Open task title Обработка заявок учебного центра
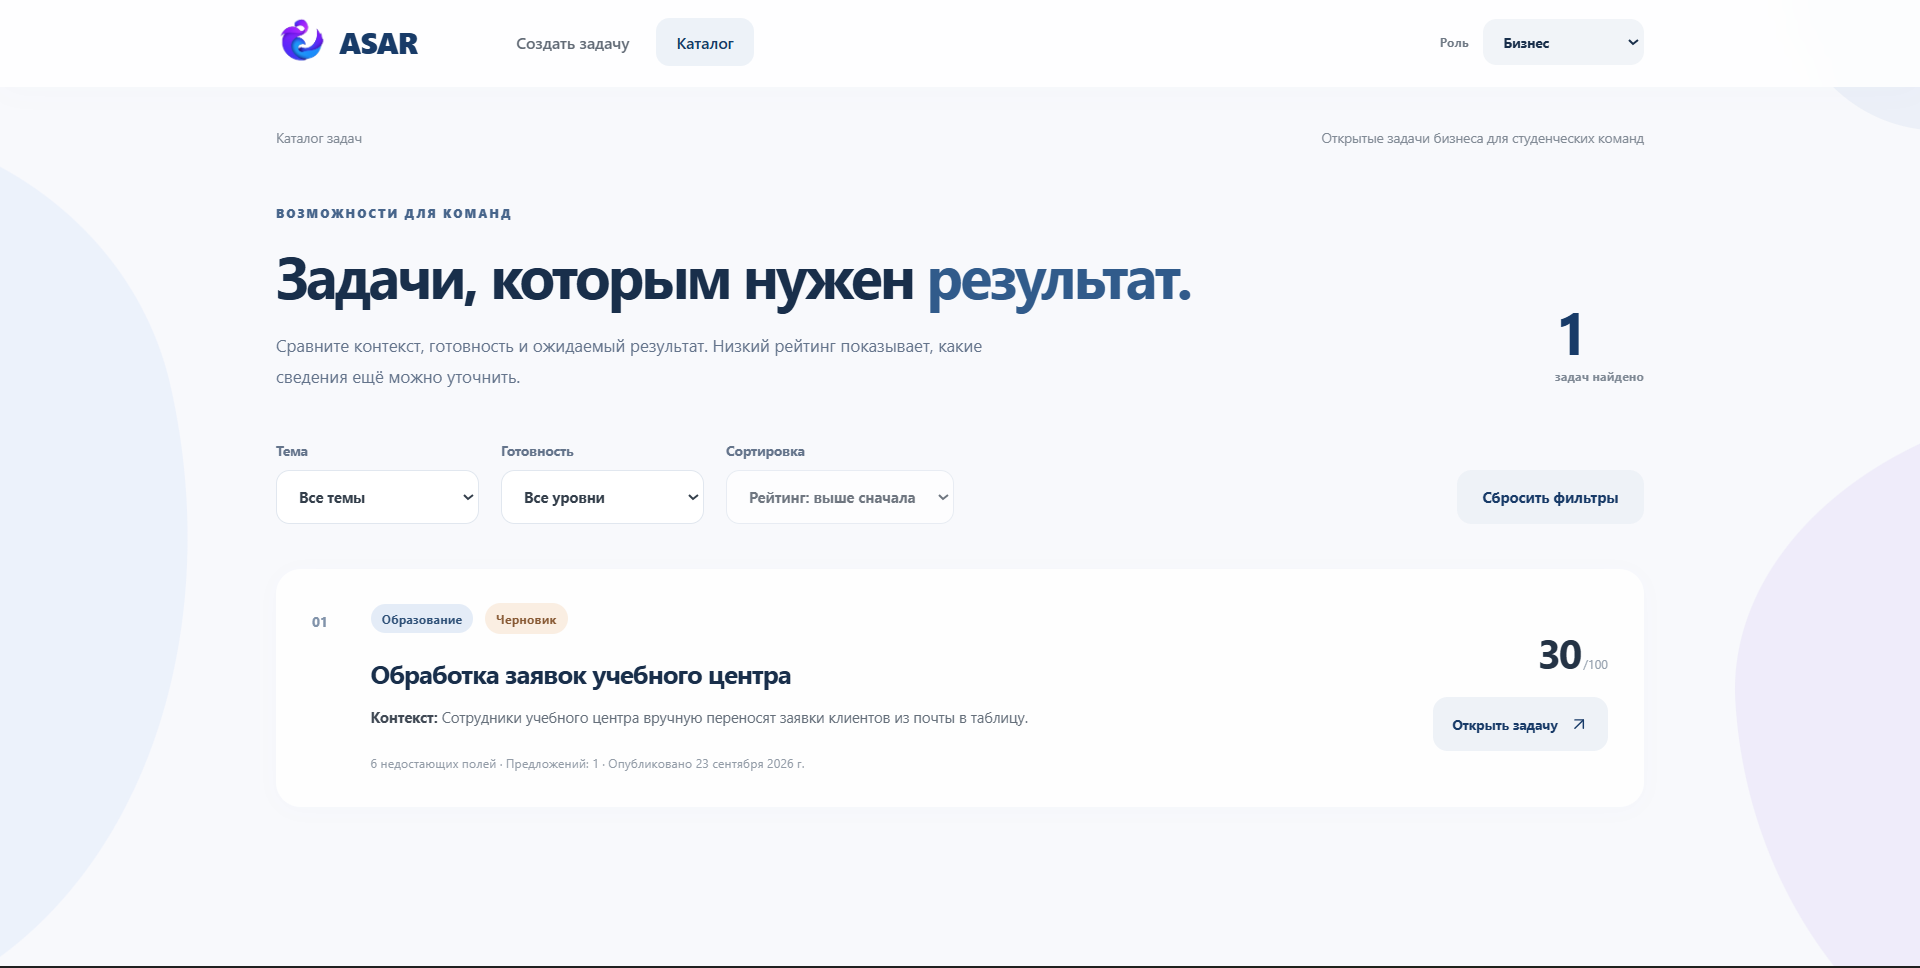Screen dimensions: 1920x968 (x=580, y=676)
